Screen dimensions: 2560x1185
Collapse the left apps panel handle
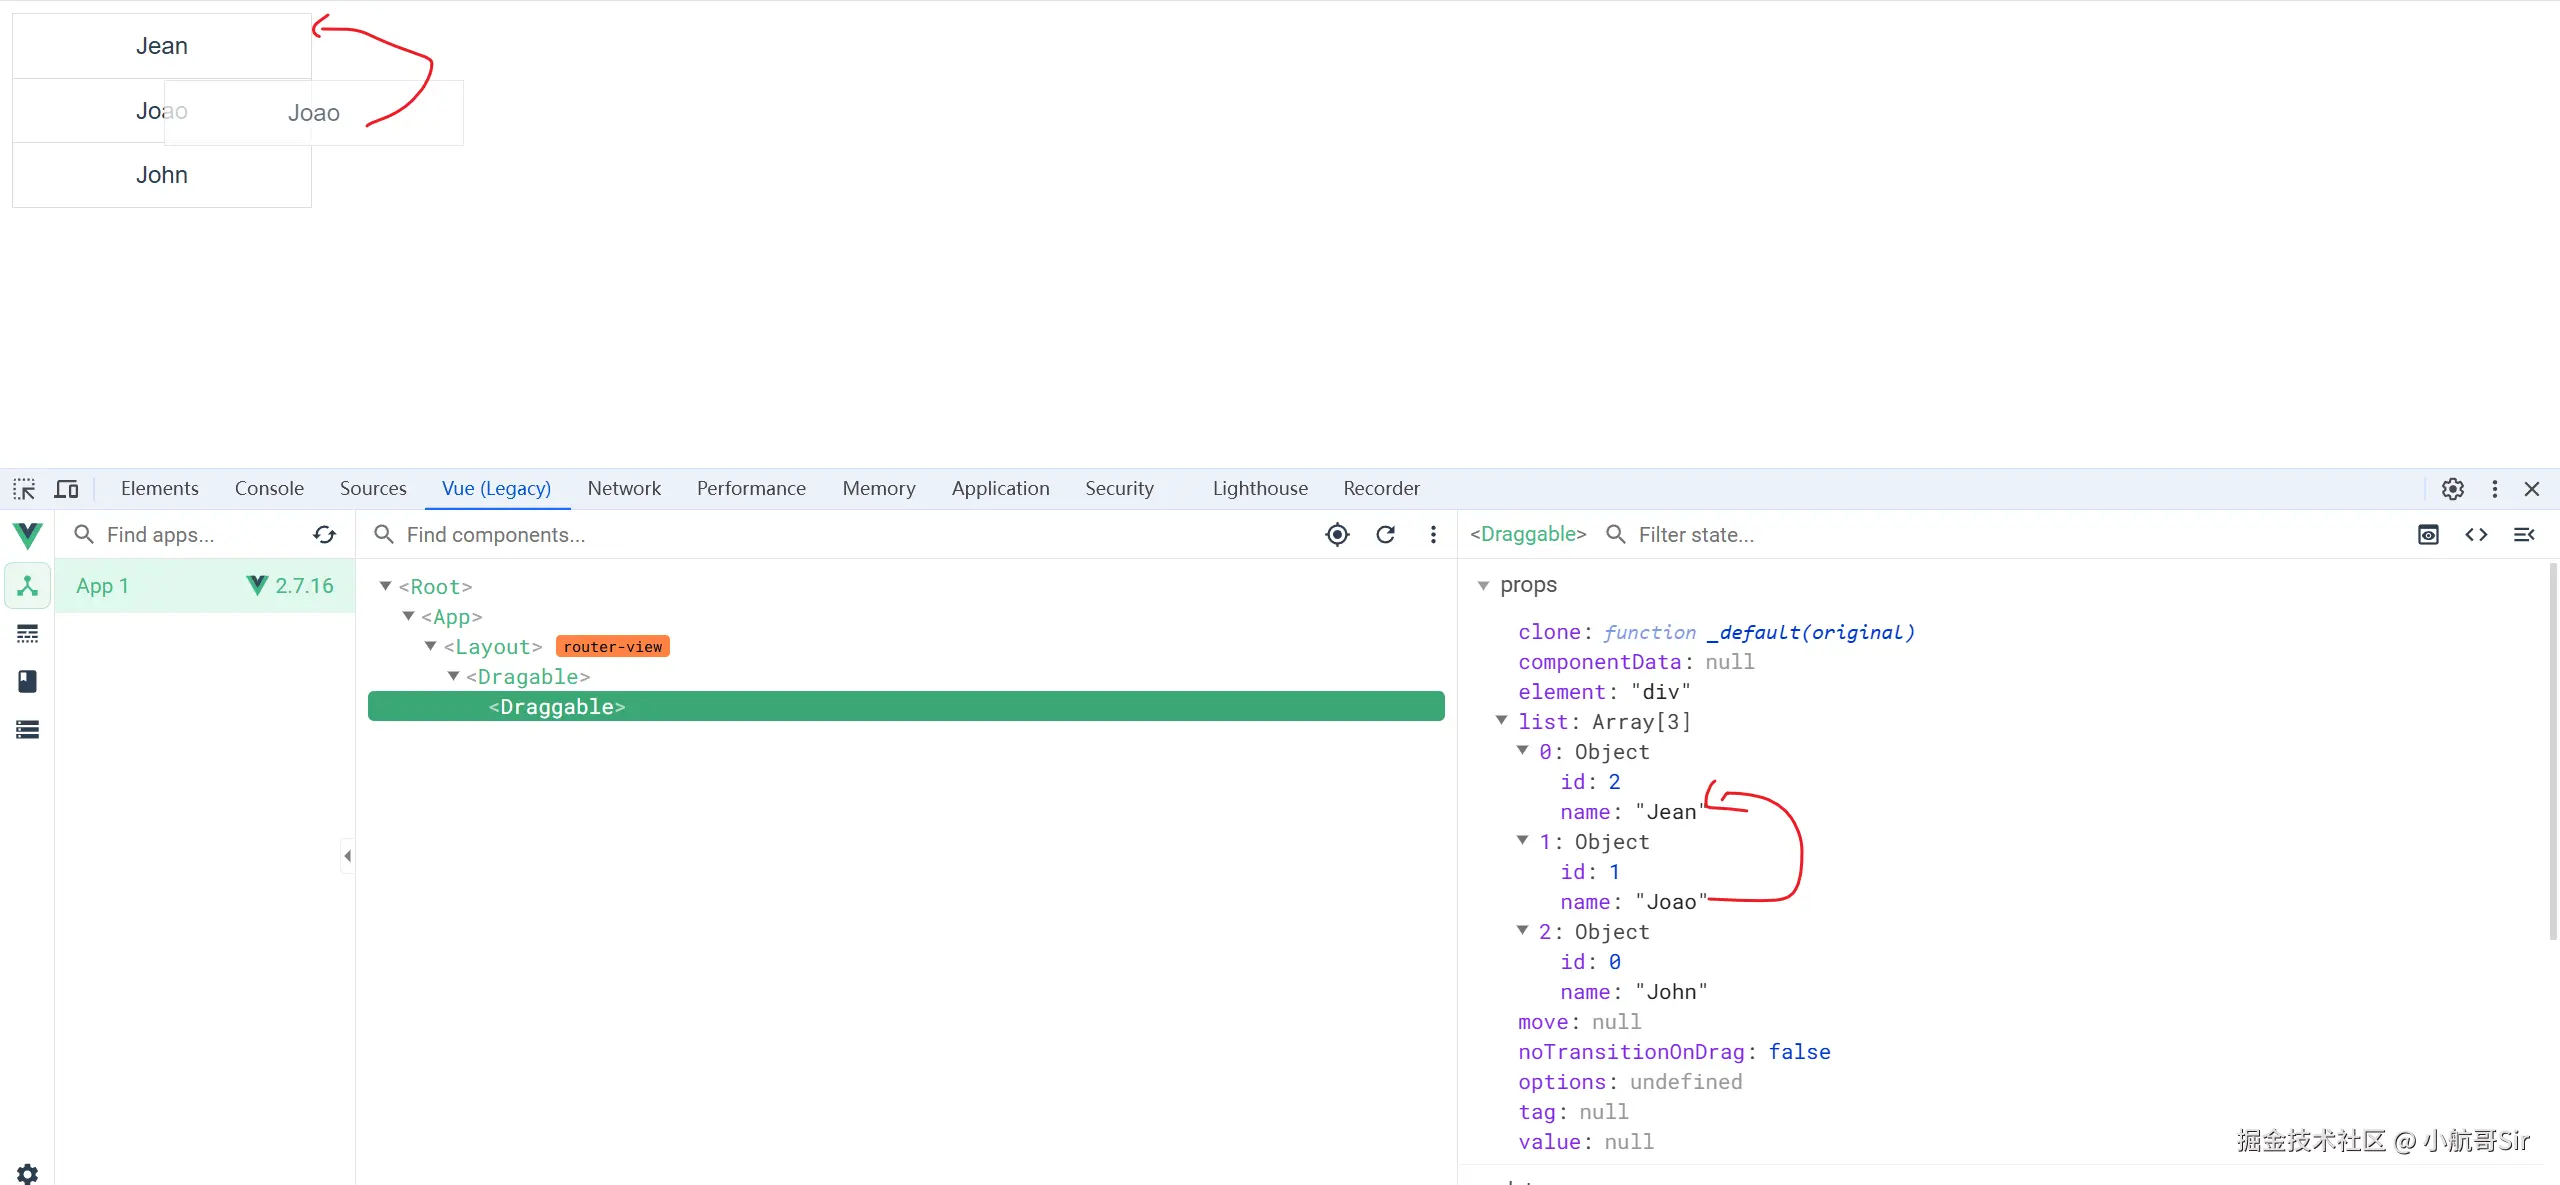(347, 856)
